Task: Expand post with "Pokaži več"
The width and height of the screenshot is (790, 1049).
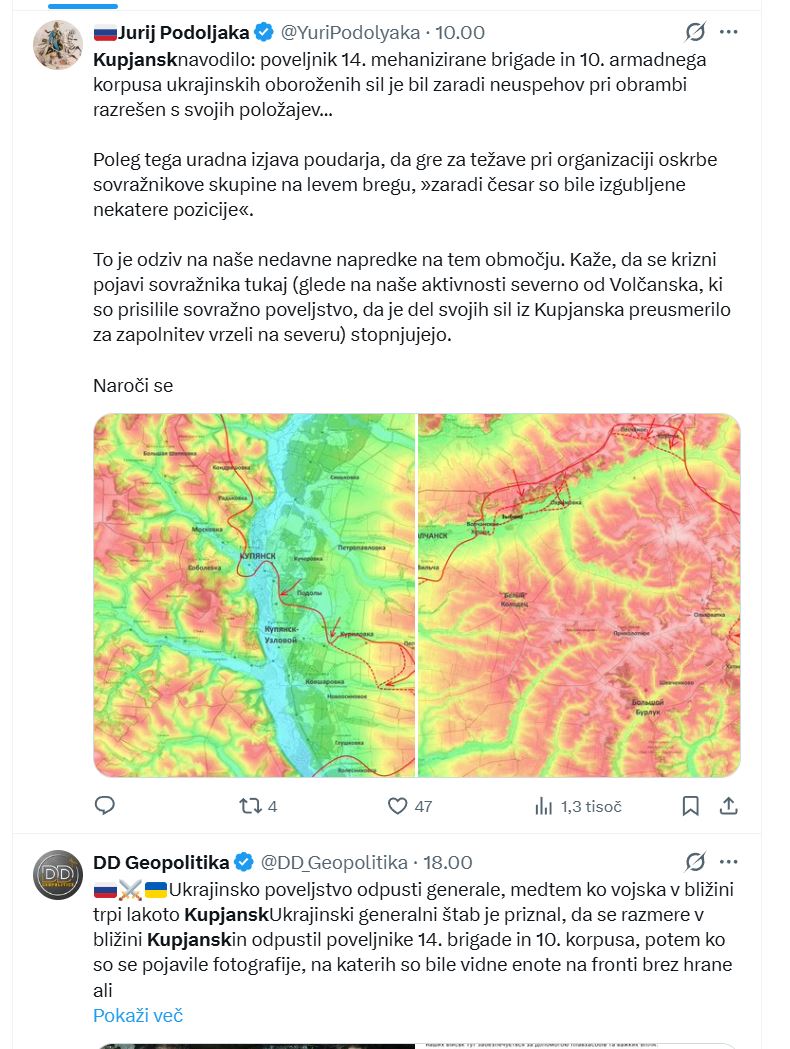Action: click(138, 1015)
